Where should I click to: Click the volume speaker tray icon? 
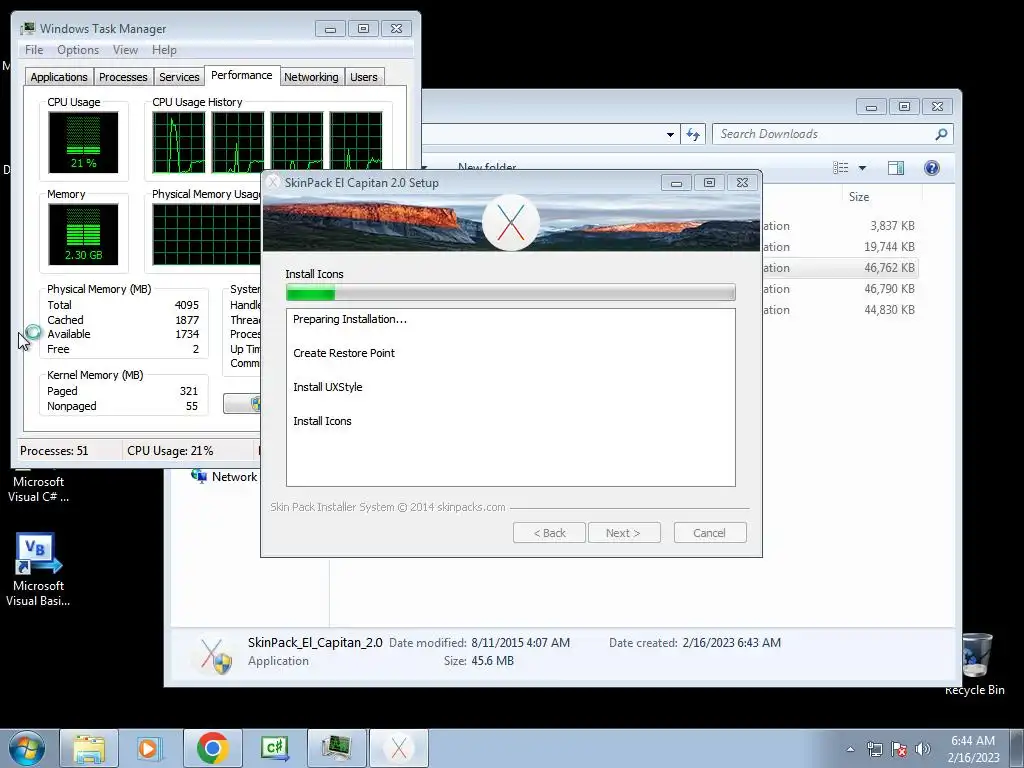pyautogui.click(x=922, y=749)
